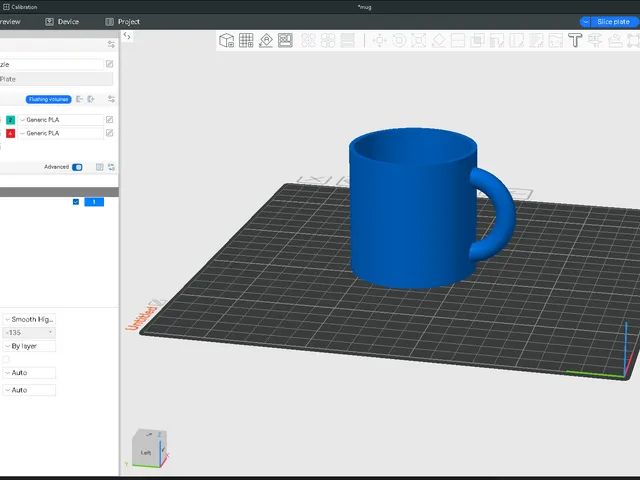Click the Slice plate button

point(613,22)
